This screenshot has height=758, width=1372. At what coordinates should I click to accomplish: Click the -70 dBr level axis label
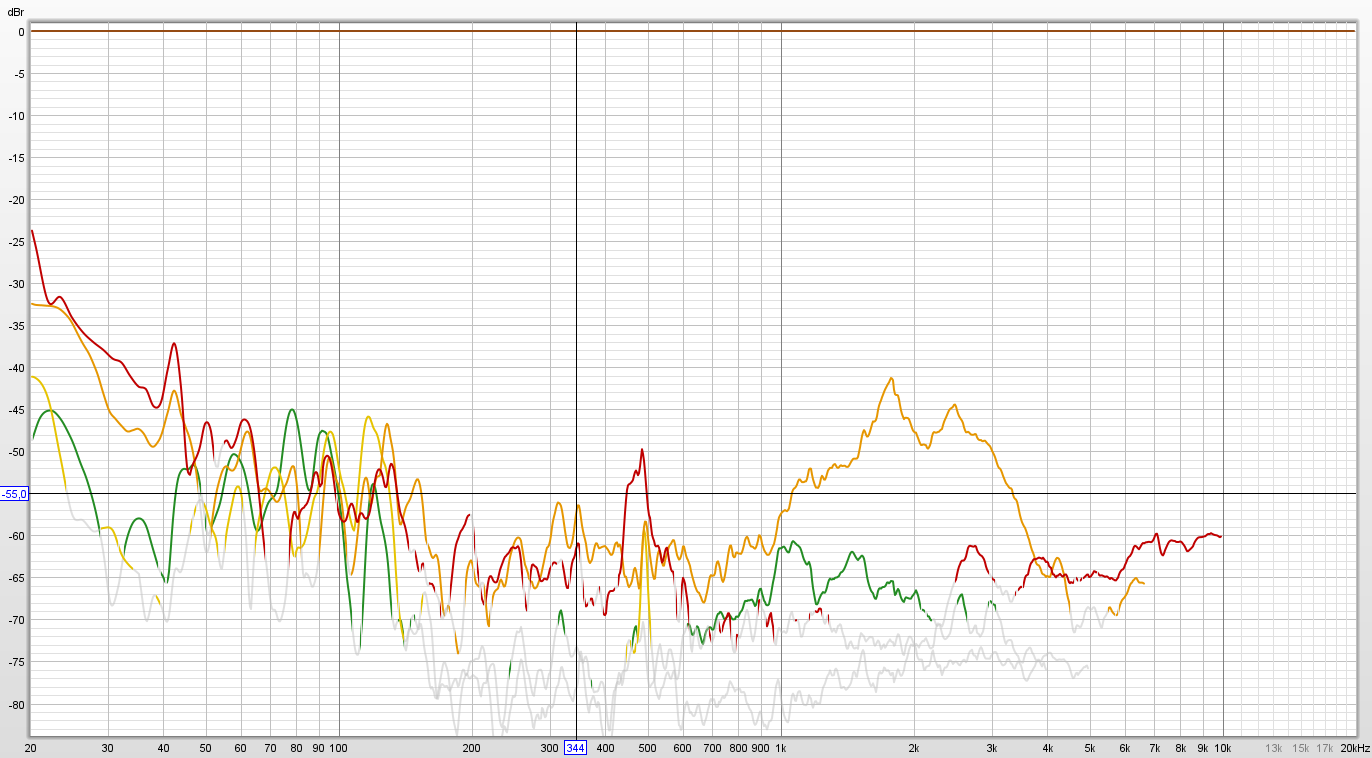[15, 620]
